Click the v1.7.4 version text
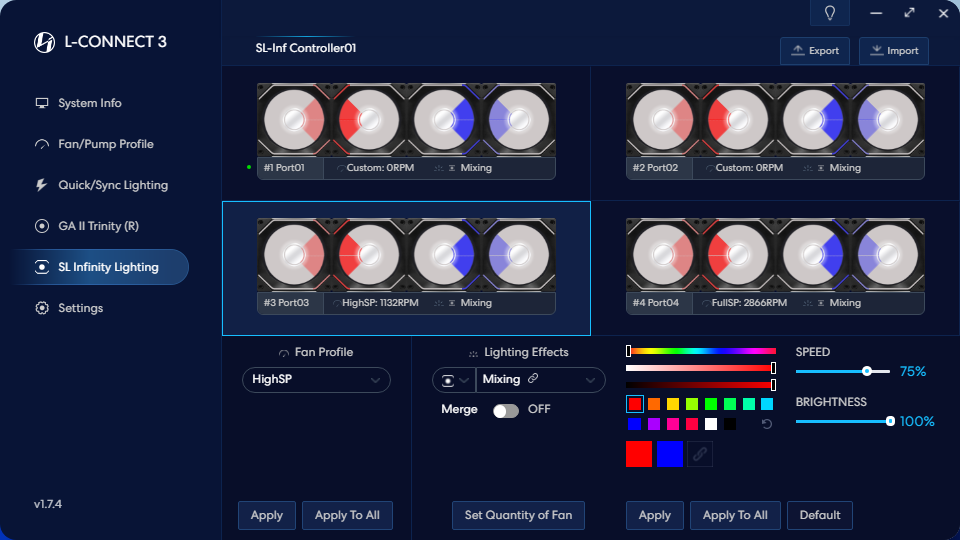This screenshot has width=960, height=540. (x=48, y=504)
